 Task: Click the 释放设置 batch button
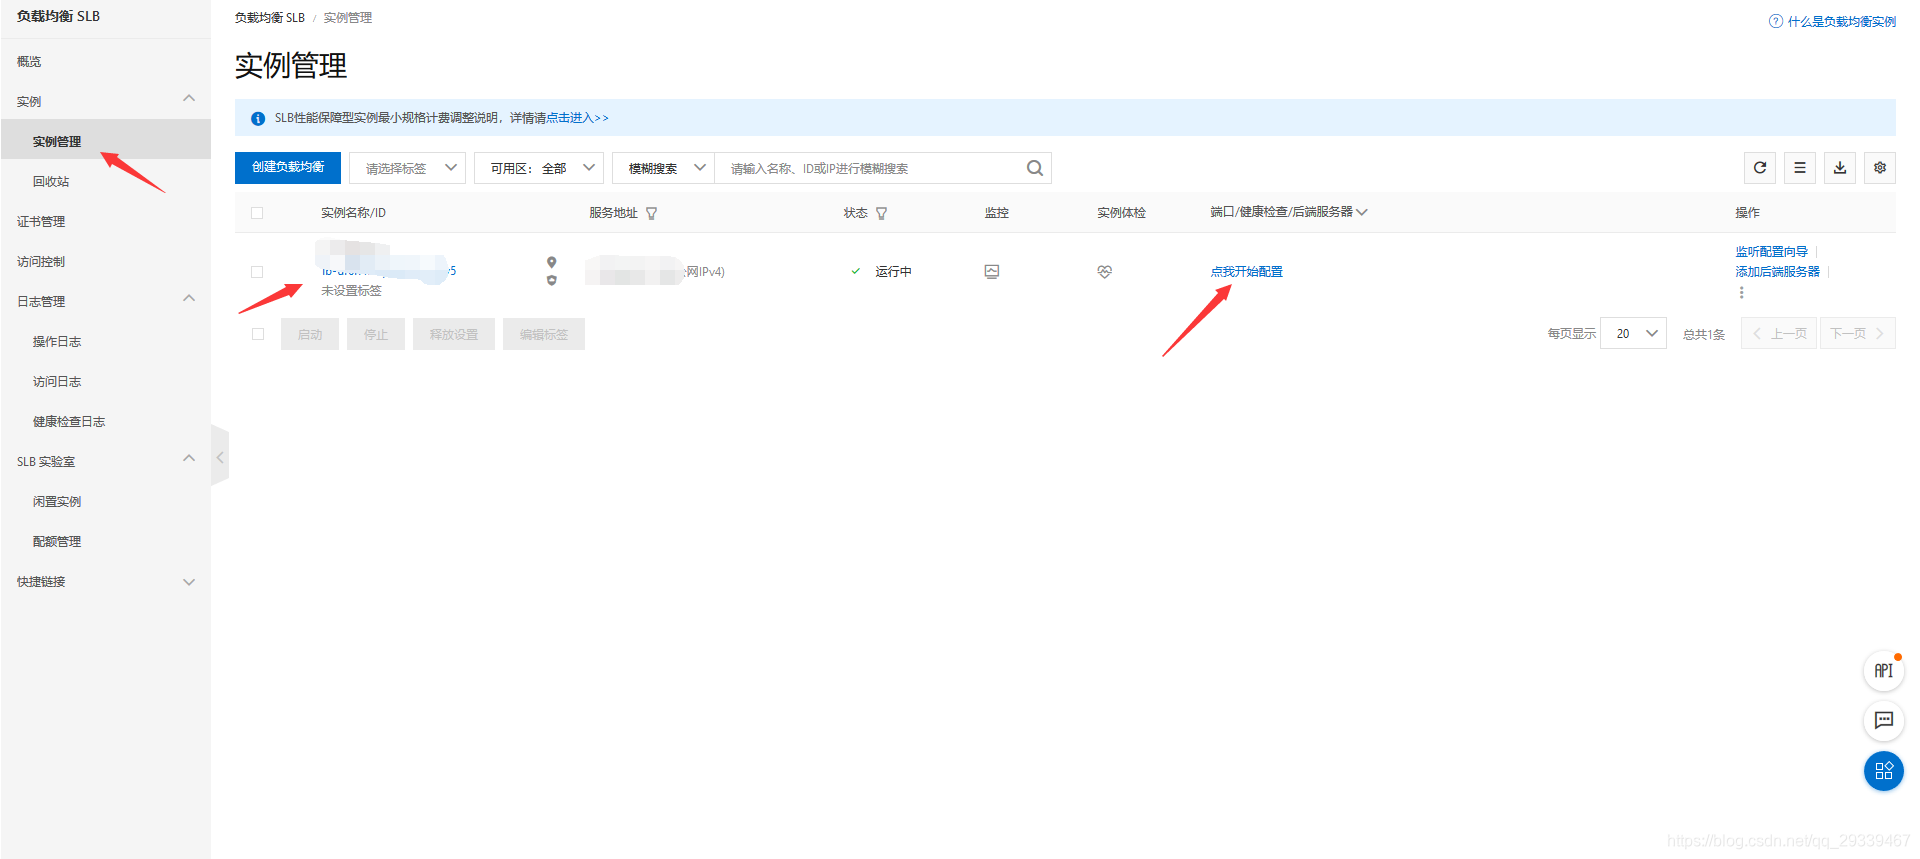[454, 334]
